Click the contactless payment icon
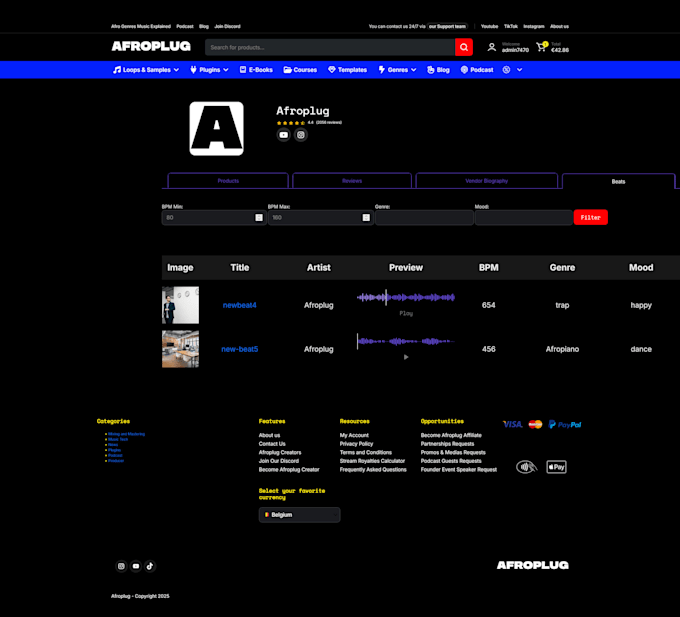 (x=526, y=467)
